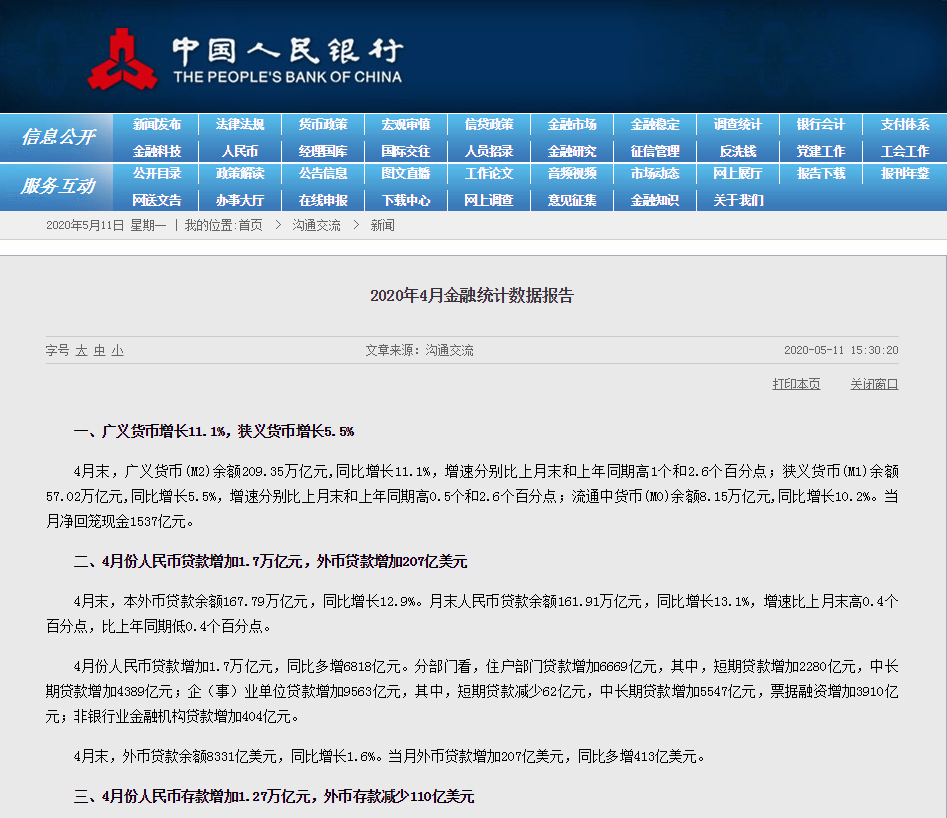Viewport: 947px width, 818px height.
Task: Click 服务互动 section header
Action: pos(58,186)
